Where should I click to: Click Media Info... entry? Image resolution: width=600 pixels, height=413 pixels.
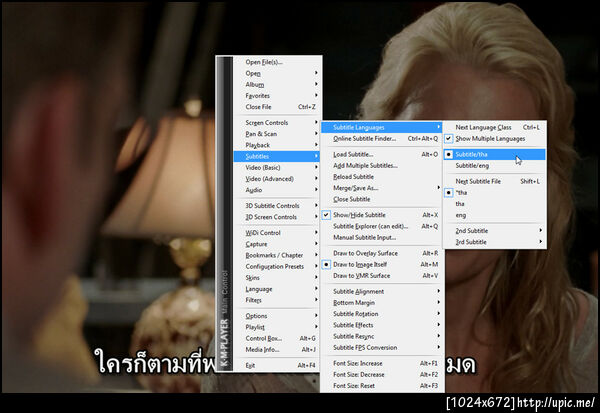(x=276, y=349)
